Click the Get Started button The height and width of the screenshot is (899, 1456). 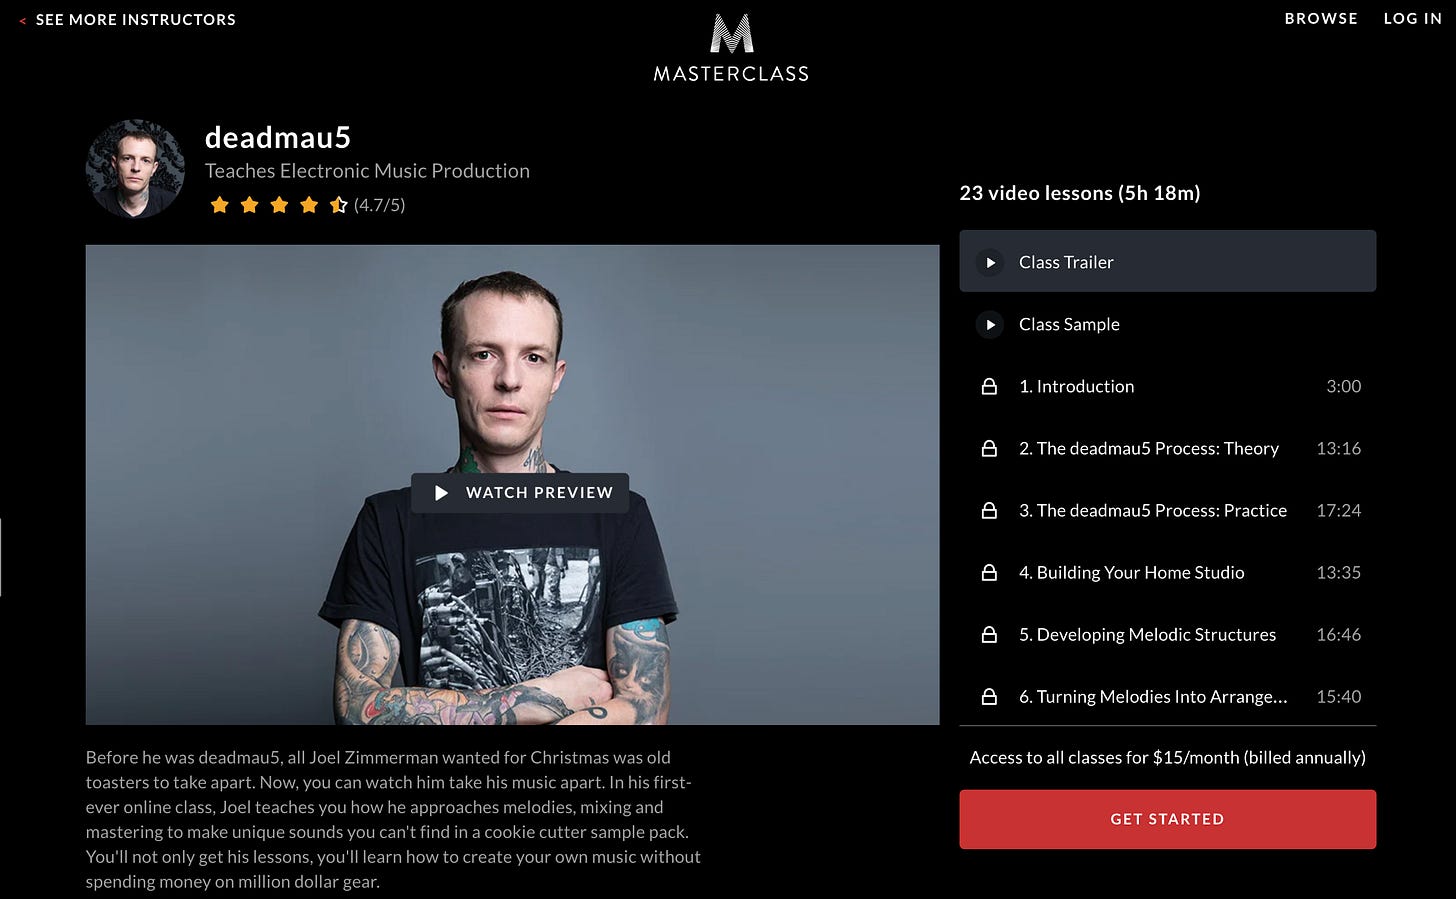(x=1167, y=819)
